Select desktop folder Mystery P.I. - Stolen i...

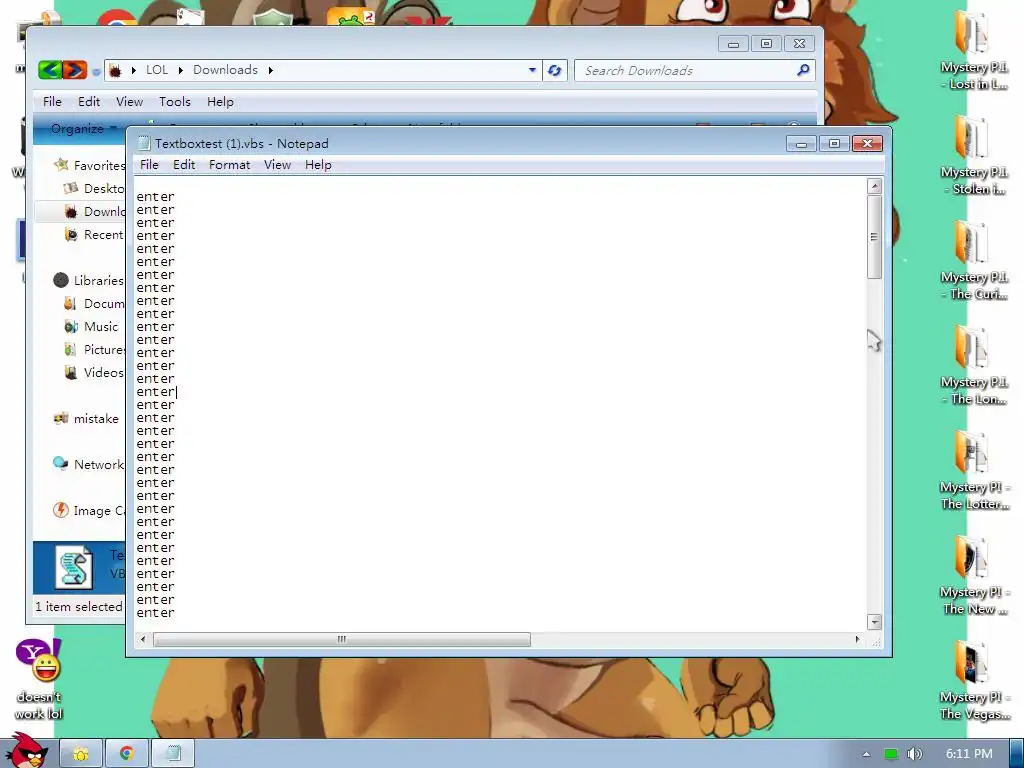coord(973,155)
